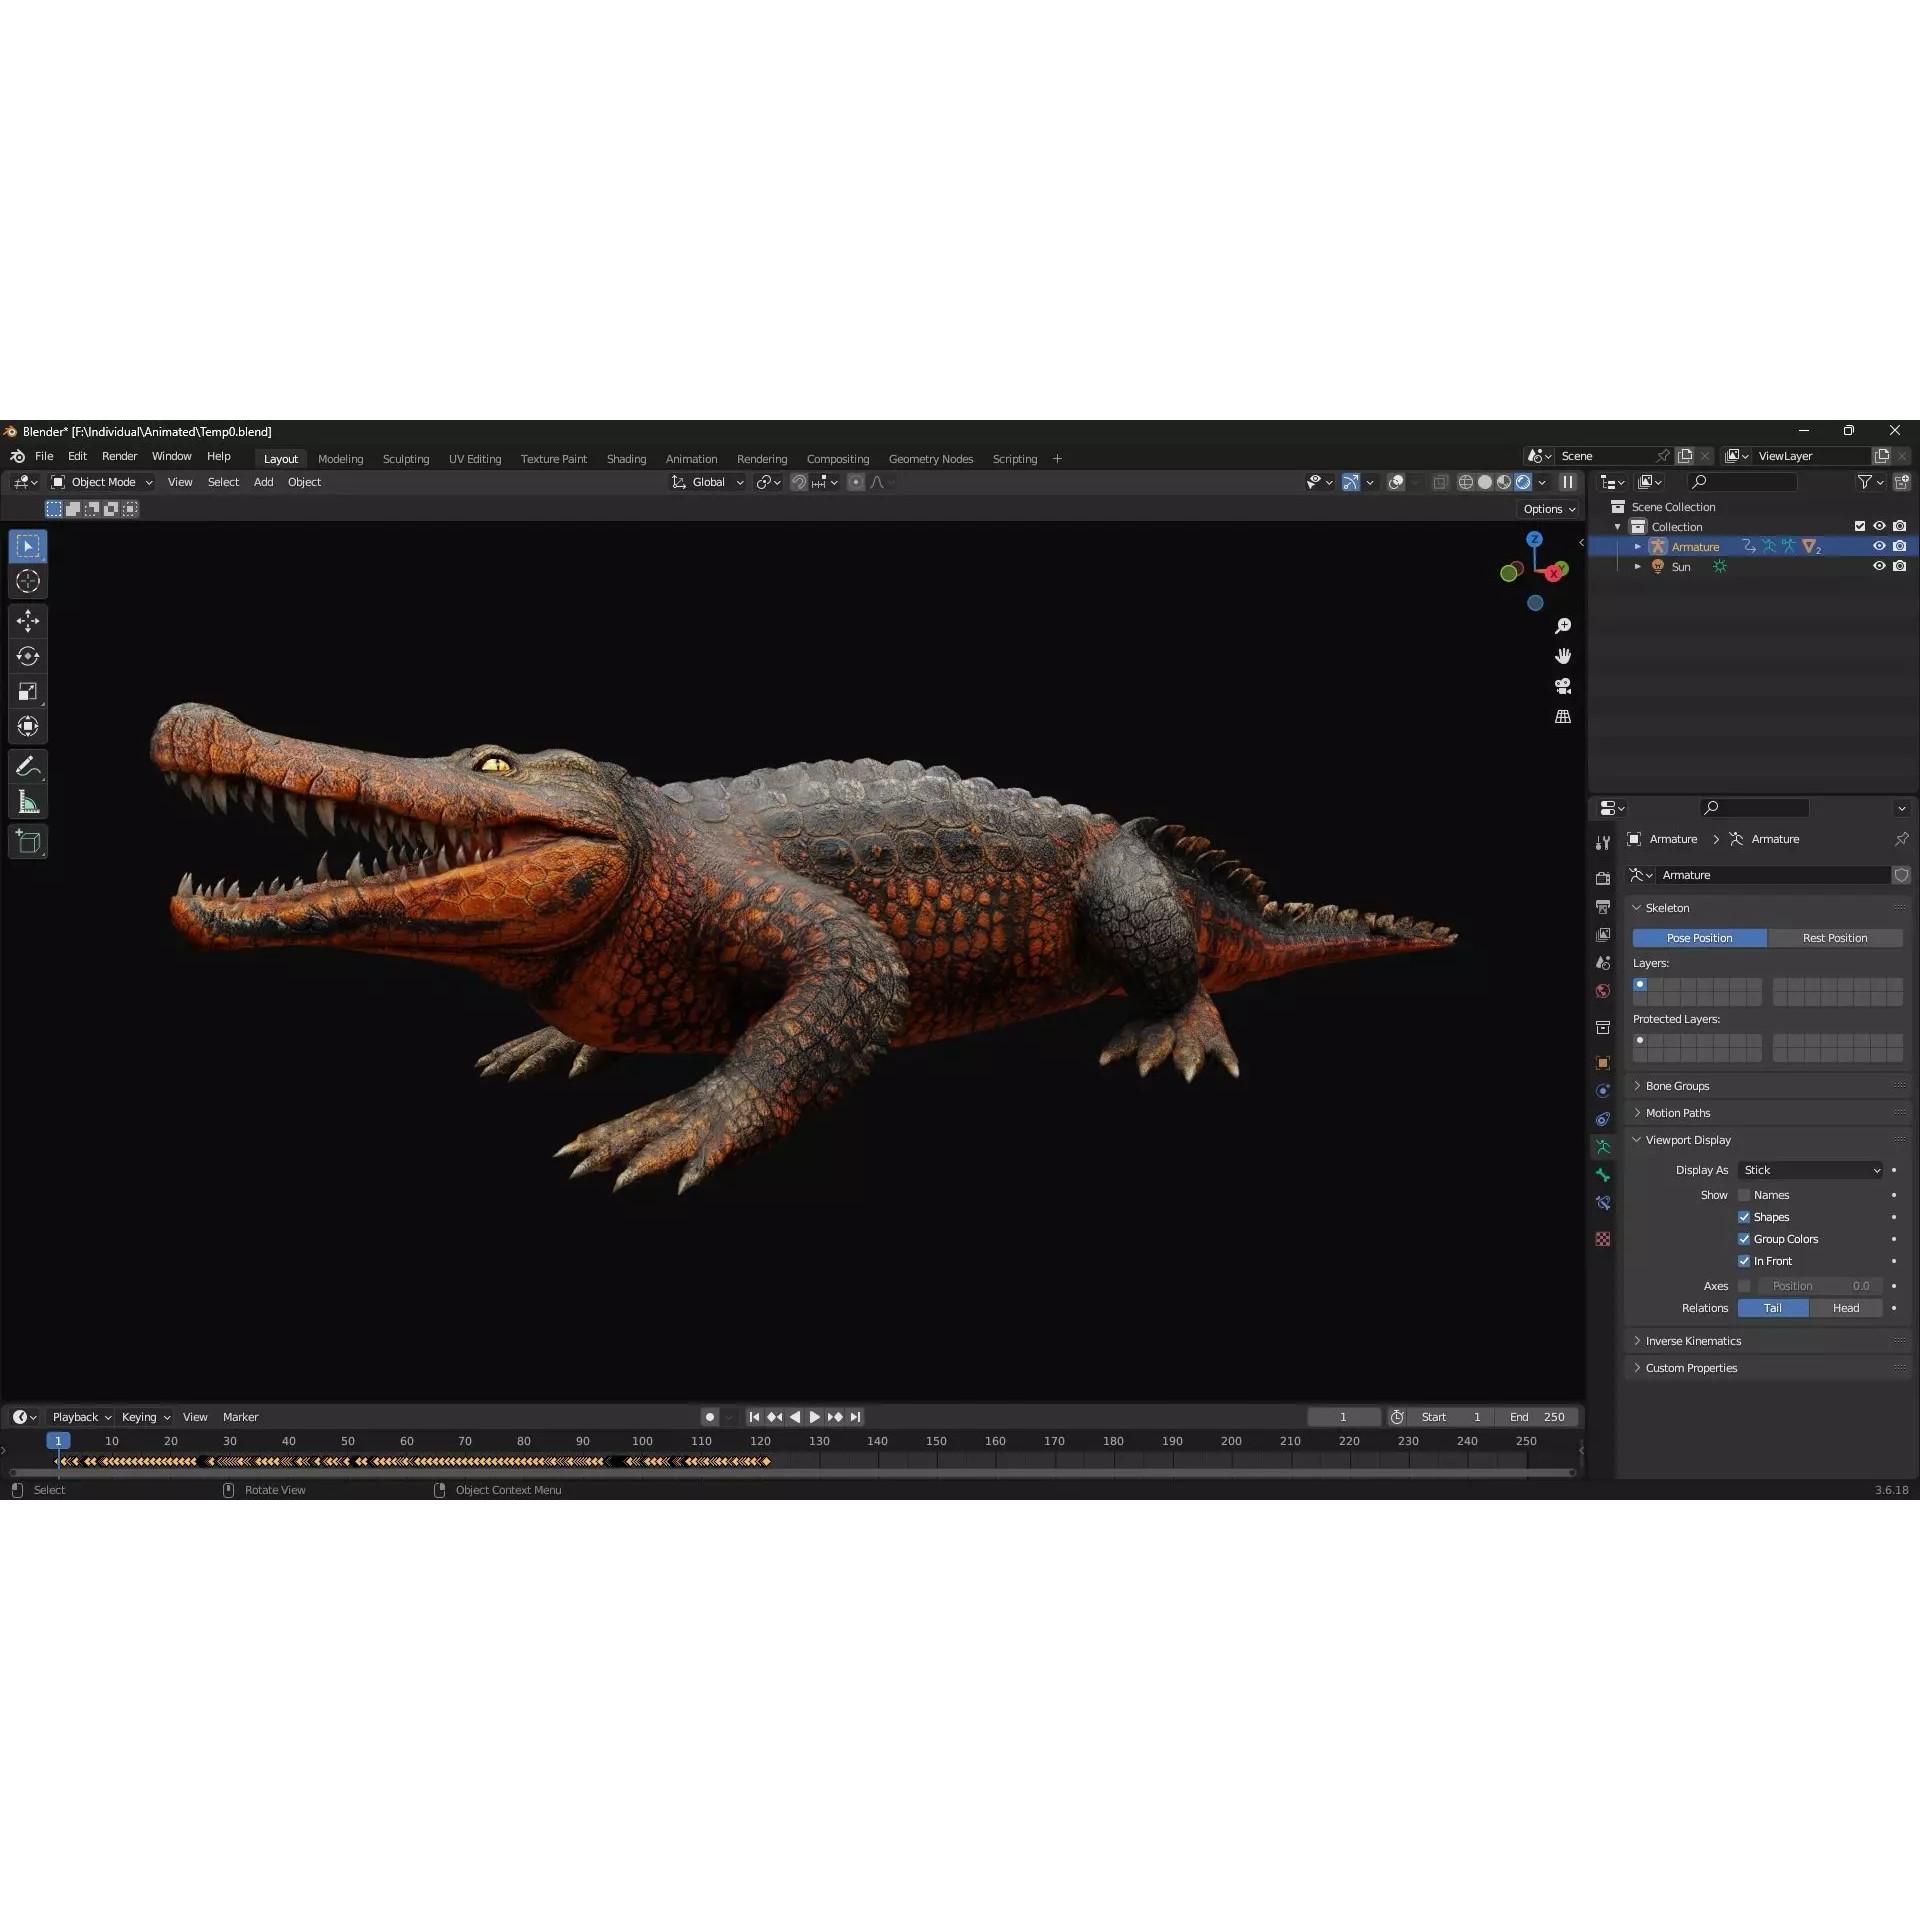
Task: Uncheck the In Front option
Action: [x=1746, y=1260]
